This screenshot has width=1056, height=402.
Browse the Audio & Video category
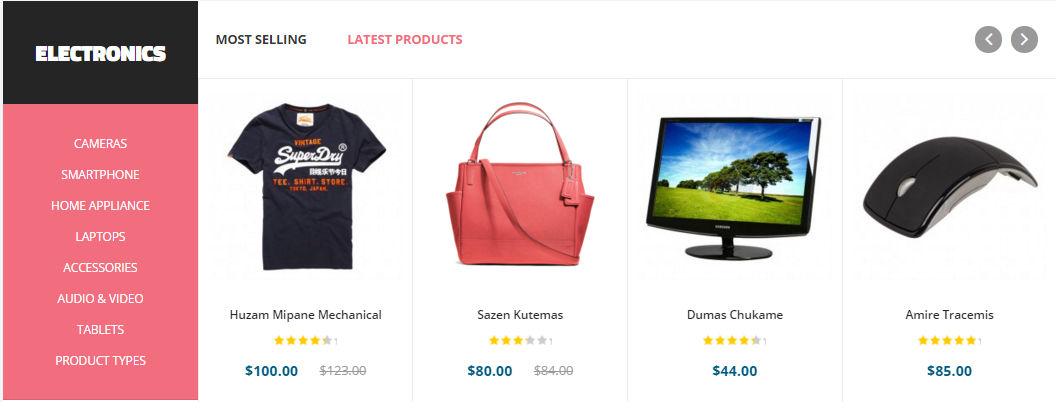pos(100,298)
